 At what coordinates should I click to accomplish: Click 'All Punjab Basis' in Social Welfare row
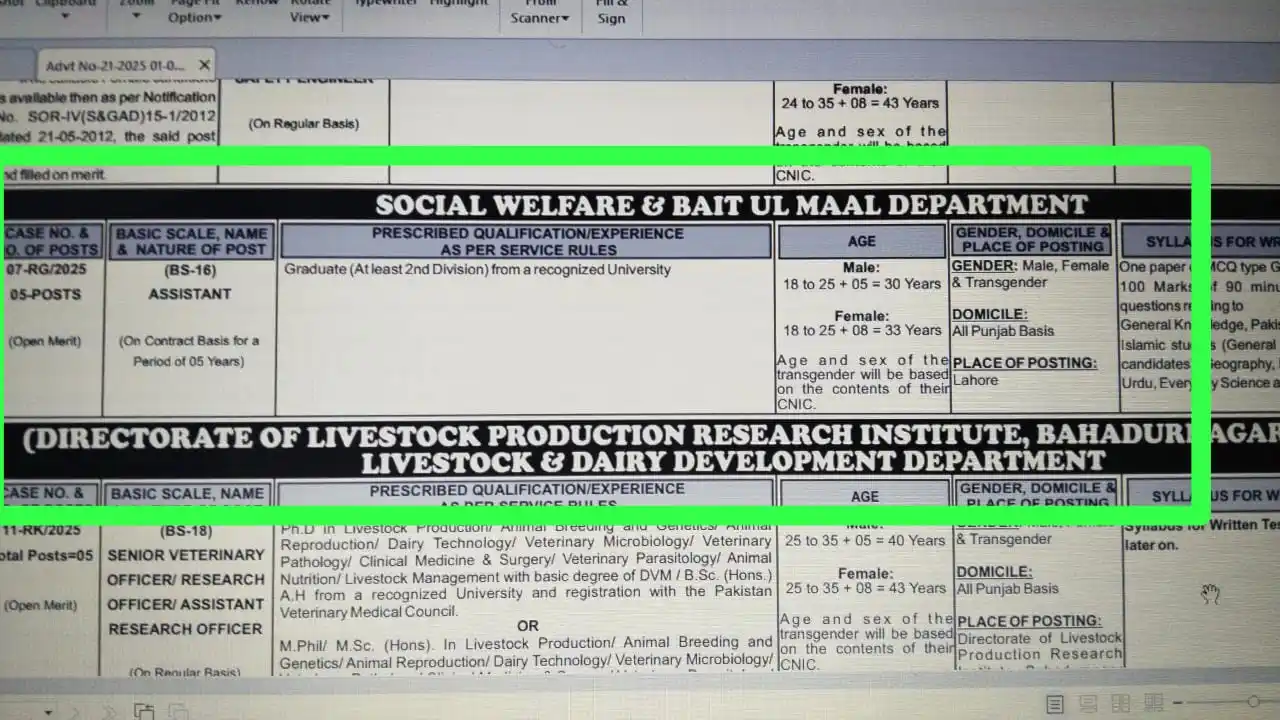click(1003, 331)
